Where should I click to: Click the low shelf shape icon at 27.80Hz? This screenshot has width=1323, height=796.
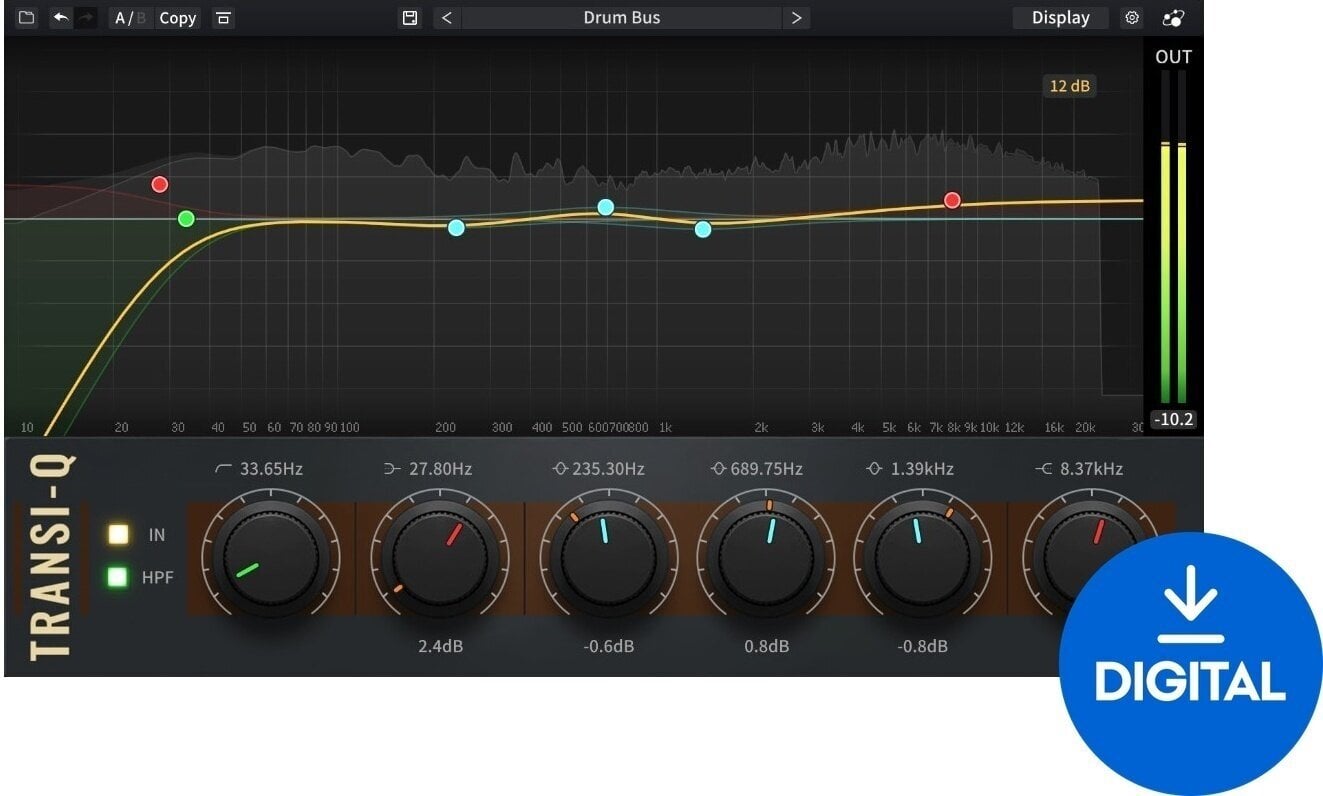(x=393, y=469)
